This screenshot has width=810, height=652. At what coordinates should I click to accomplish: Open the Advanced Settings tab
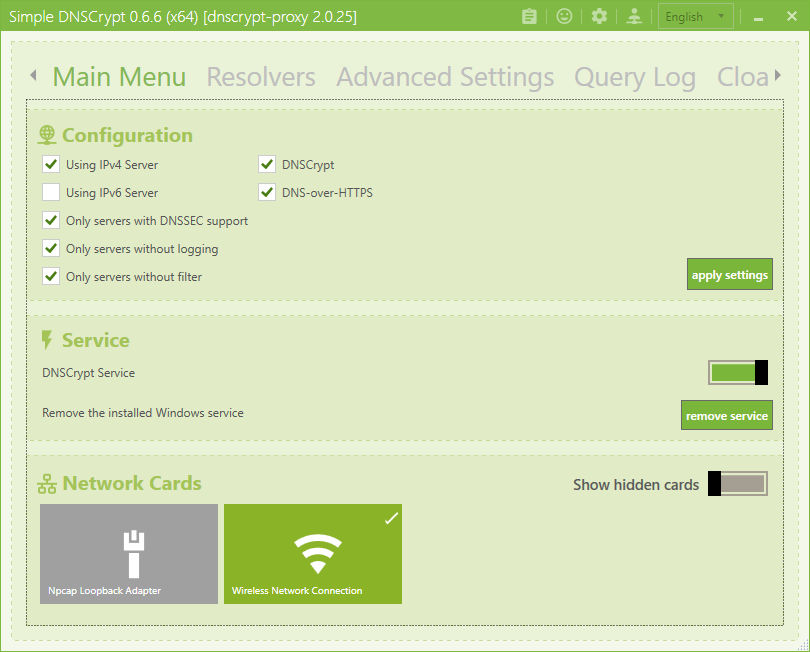click(x=445, y=77)
